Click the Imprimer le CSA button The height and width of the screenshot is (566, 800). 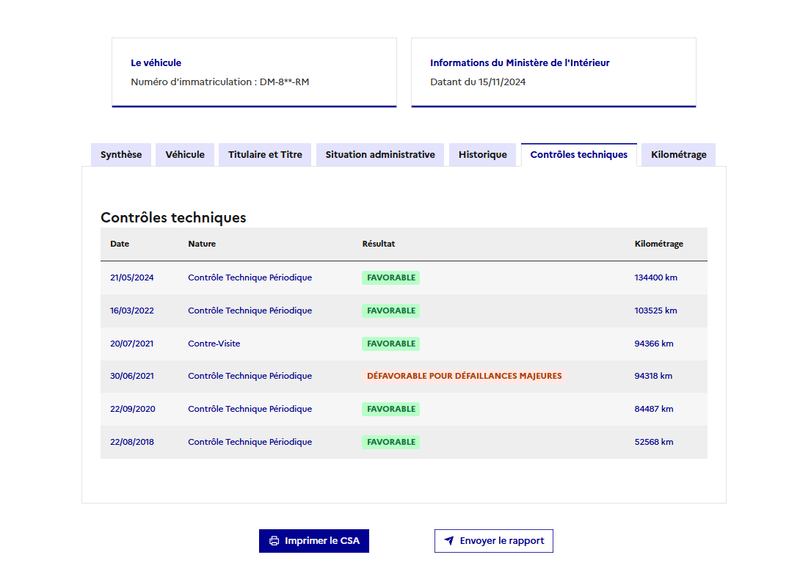[x=314, y=541]
